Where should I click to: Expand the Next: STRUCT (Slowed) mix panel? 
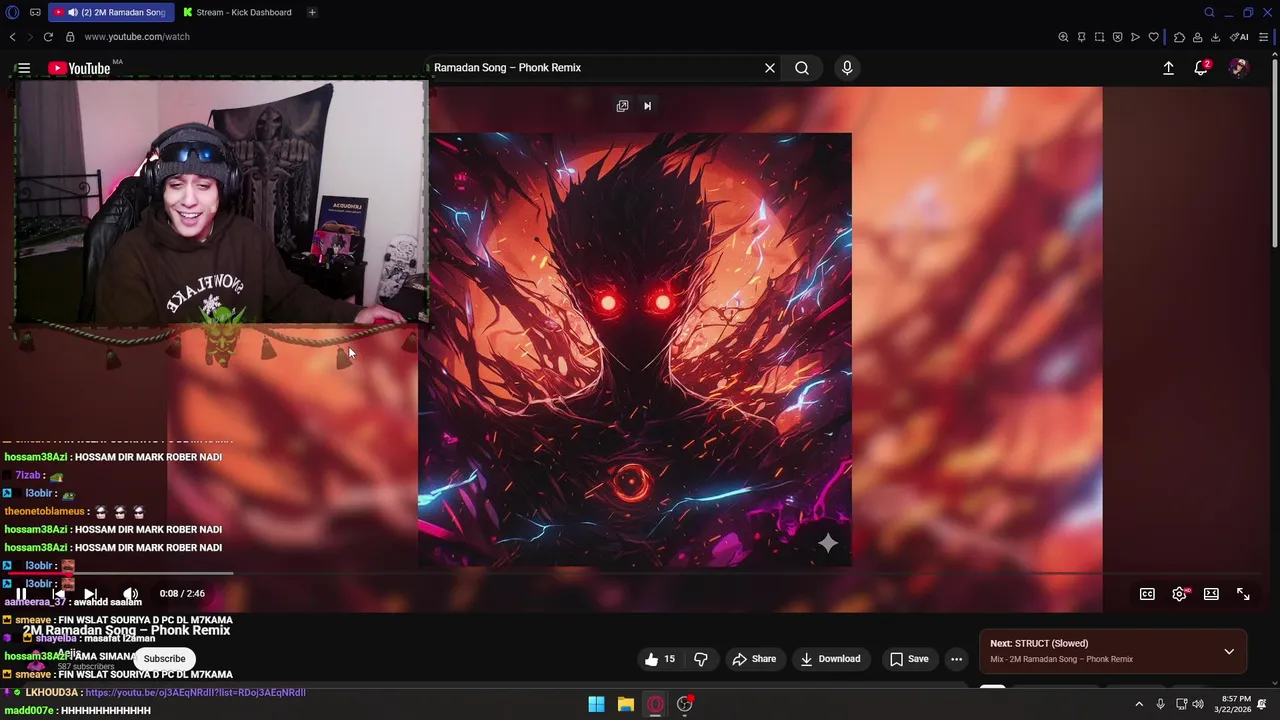pyautogui.click(x=1229, y=651)
